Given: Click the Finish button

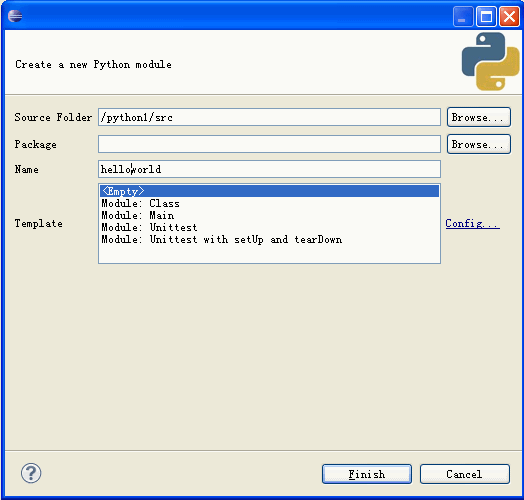Looking at the screenshot, I should pyautogui.click(x=367, y=474).
